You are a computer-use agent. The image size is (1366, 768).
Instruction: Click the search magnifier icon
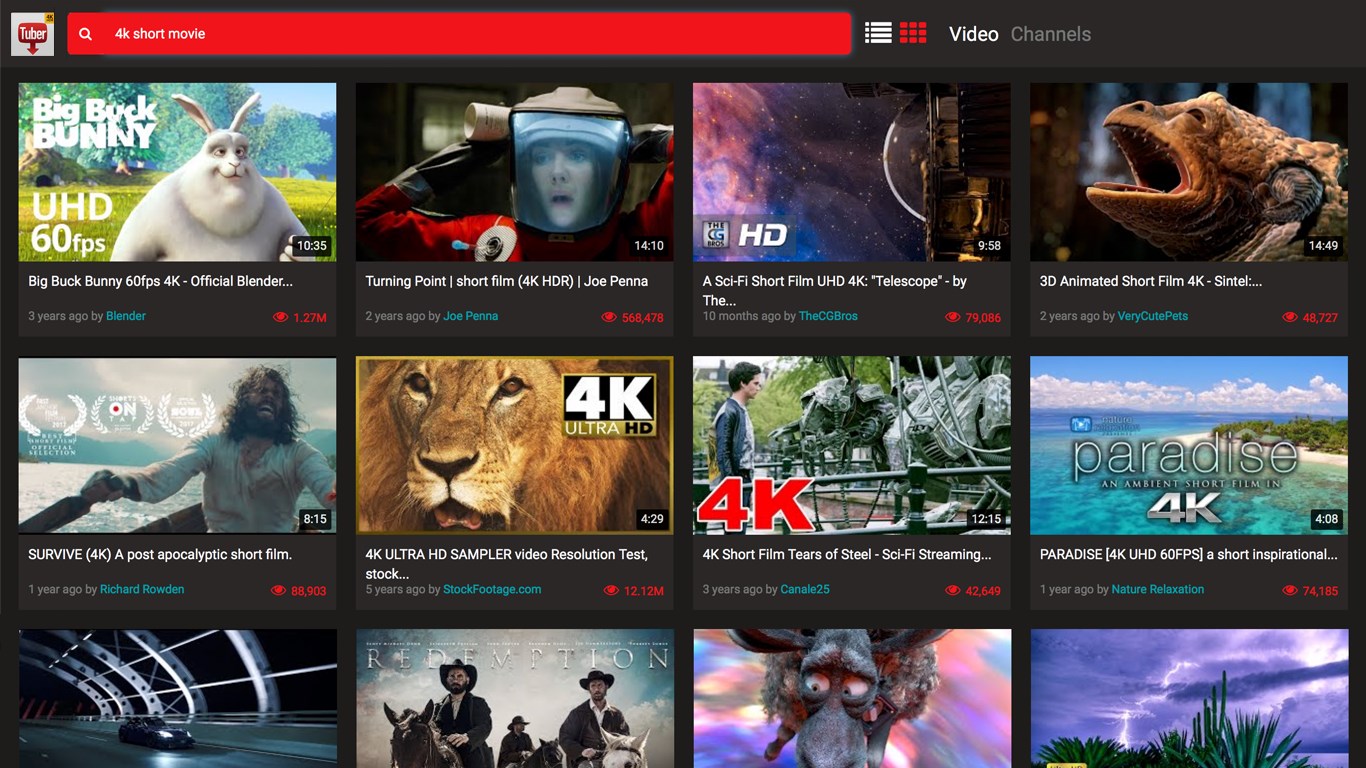[x=86, y=34]
